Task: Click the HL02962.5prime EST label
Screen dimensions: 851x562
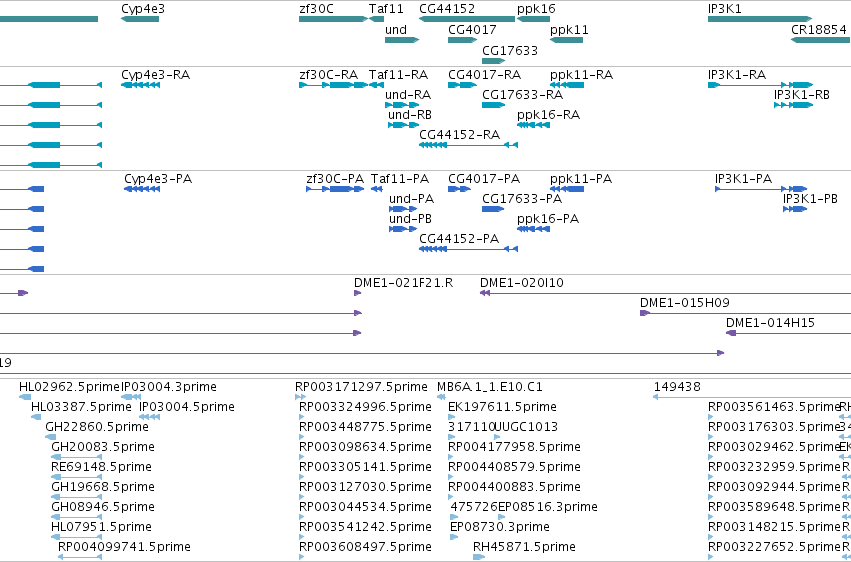Action: 69,387
